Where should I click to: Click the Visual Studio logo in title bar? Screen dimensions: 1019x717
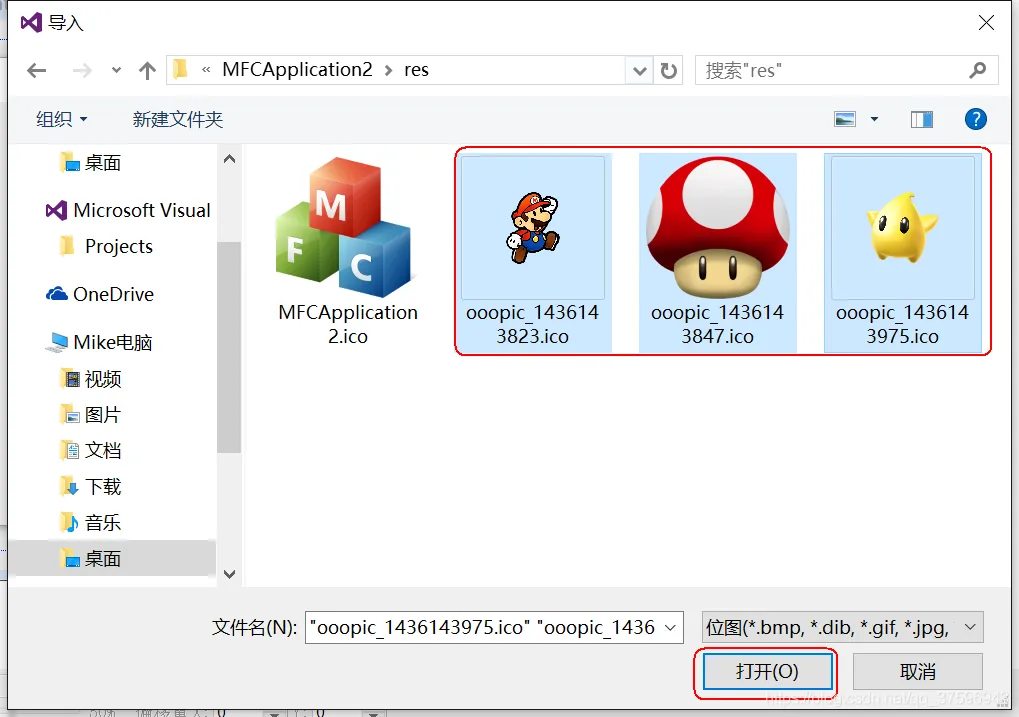point(31,23)
